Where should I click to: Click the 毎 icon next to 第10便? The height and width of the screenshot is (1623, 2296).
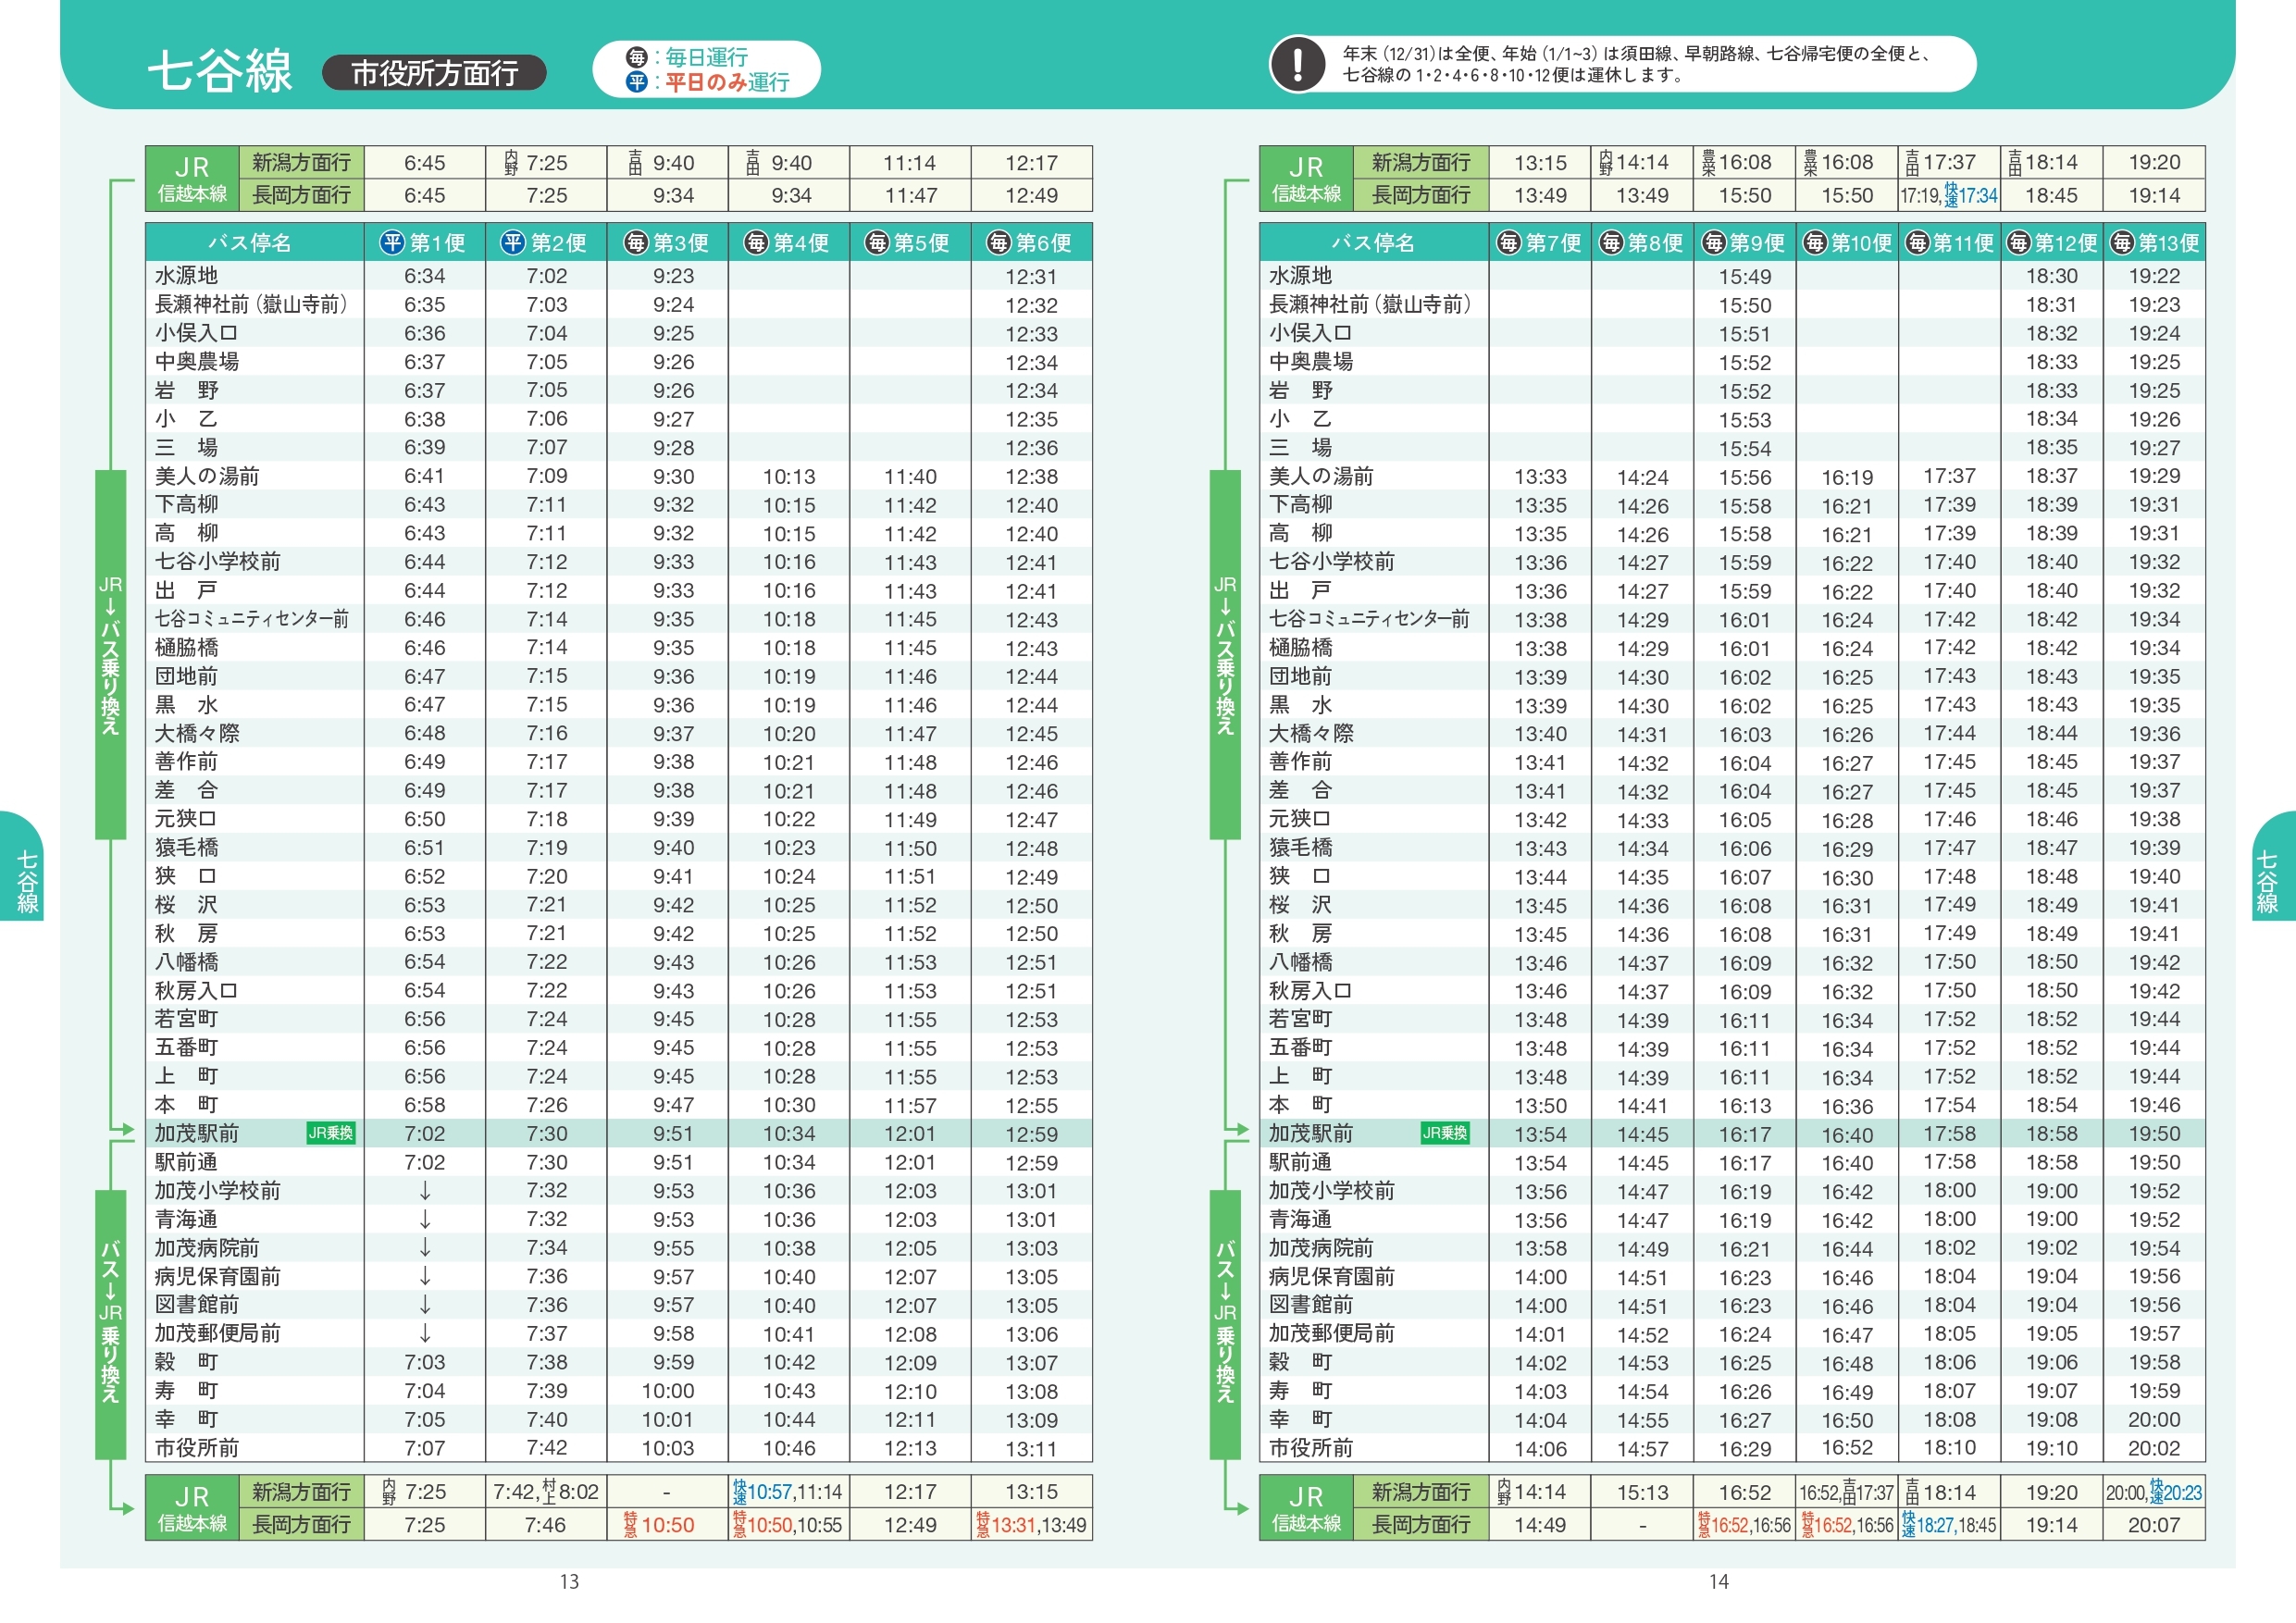pos(1814,243)
